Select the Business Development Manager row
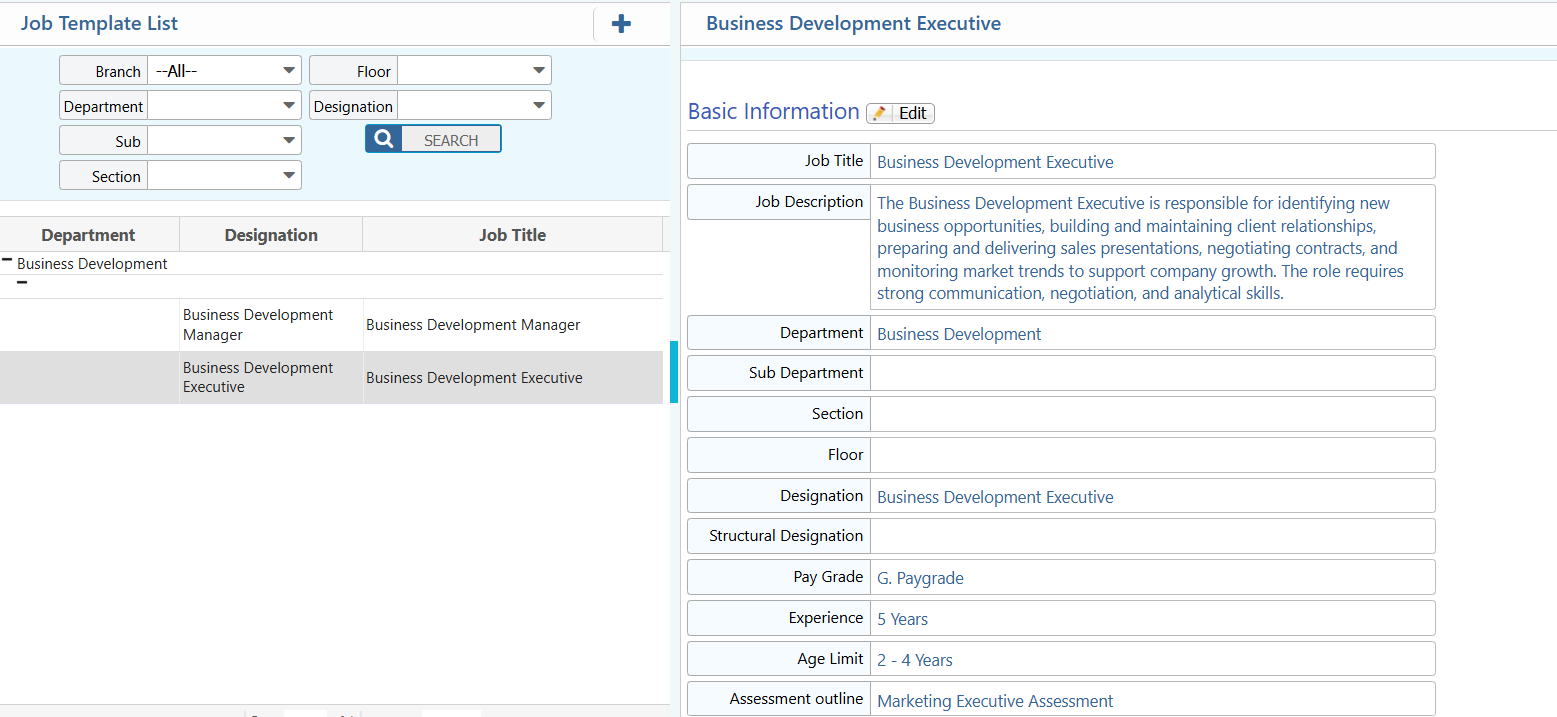This screenshot has width=1557, height=717. tap(473, 325)
